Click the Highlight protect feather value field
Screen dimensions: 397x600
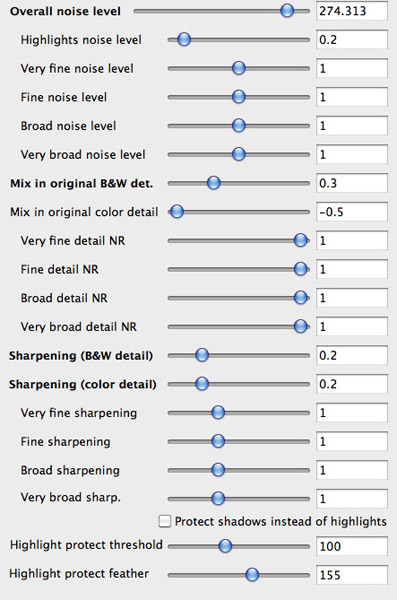pyautogui.click(x=352, y=575)
